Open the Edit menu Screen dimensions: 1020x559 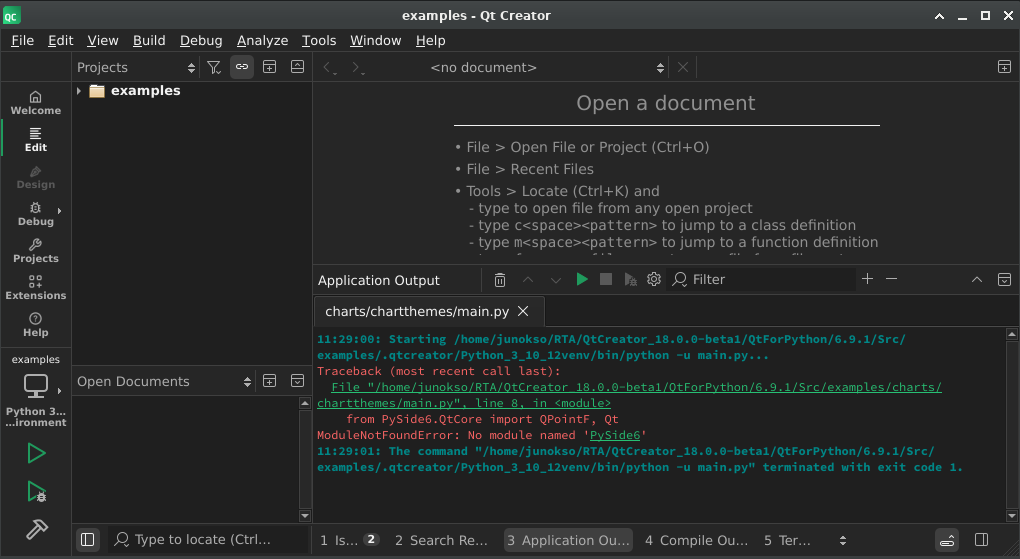[60, 40]
